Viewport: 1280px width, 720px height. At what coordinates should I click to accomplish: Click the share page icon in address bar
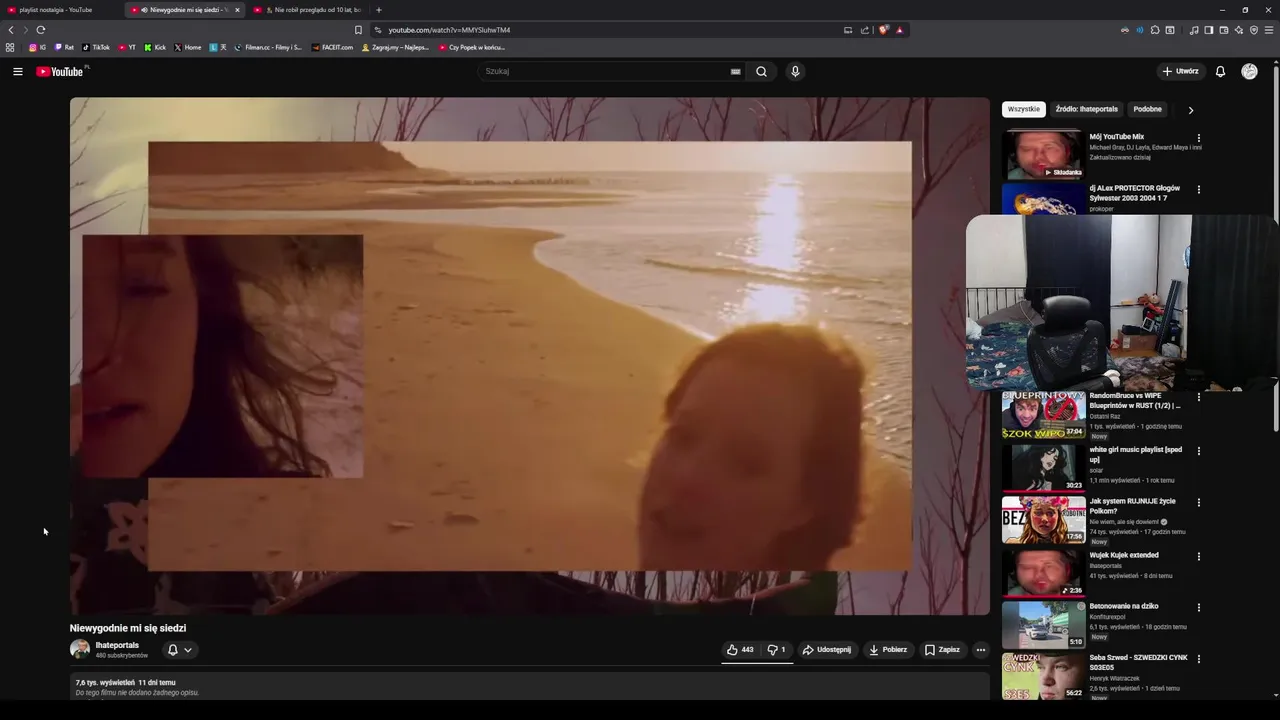(865, 30)
